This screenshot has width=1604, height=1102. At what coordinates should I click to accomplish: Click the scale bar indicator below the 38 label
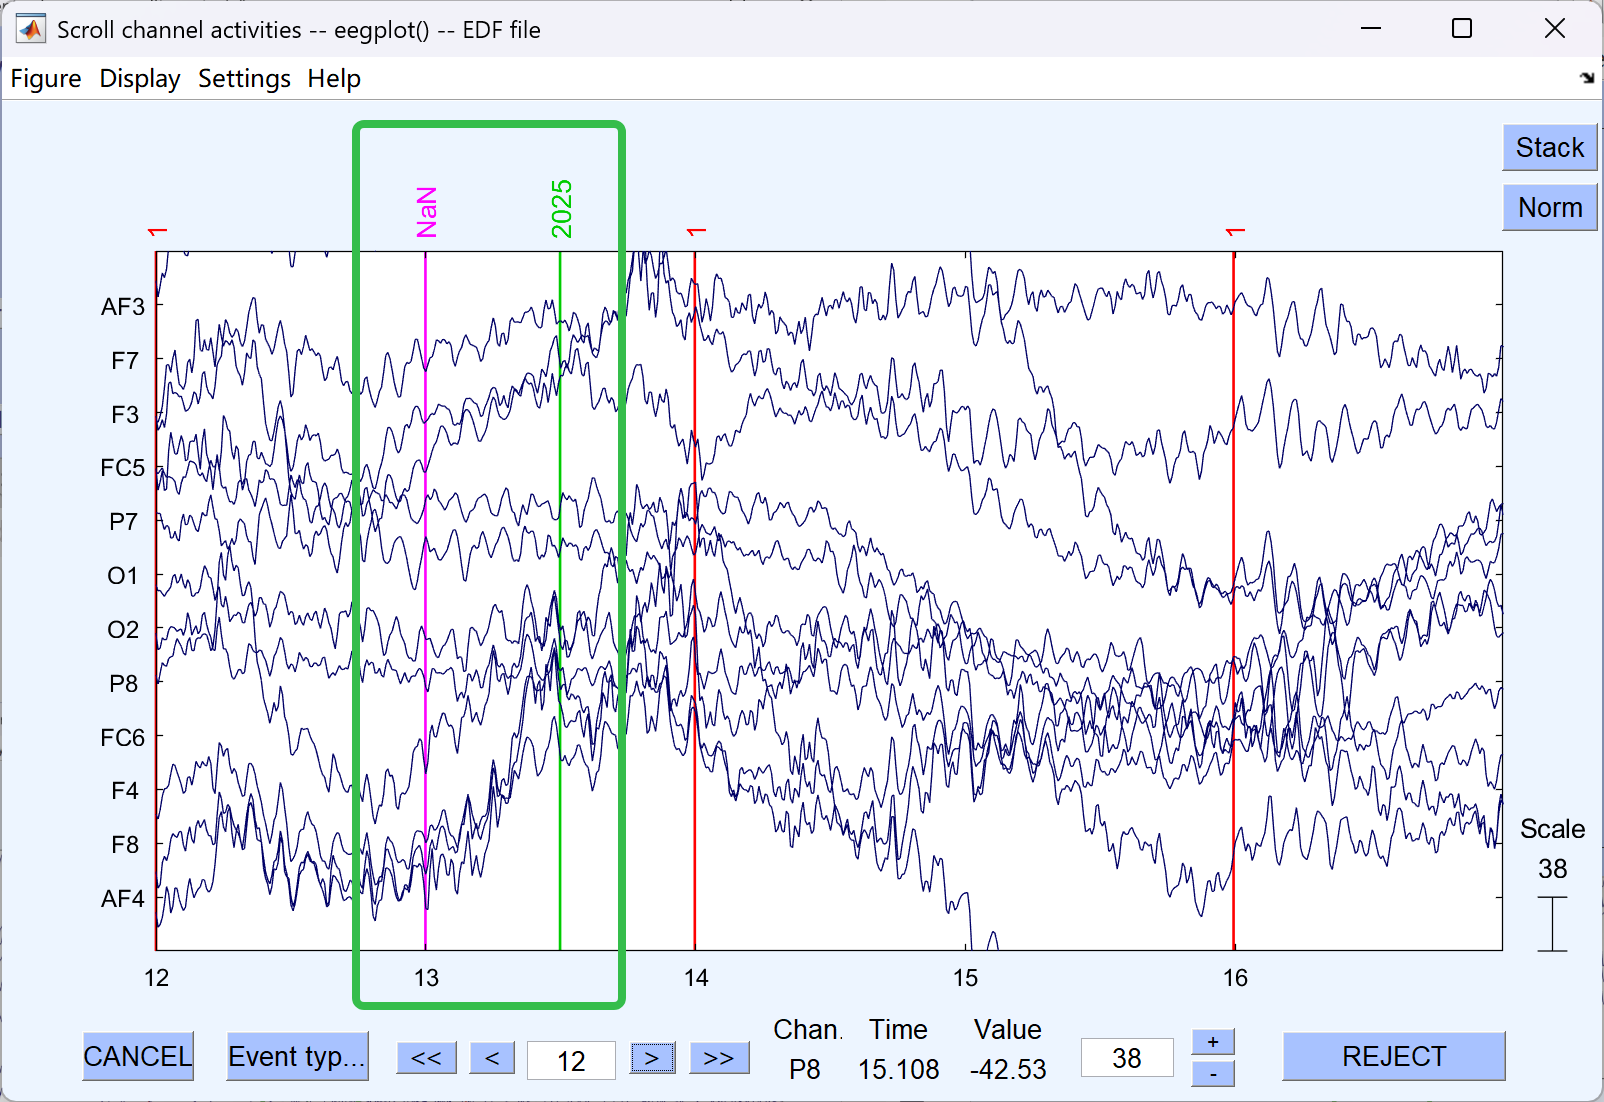point(1552,924)
